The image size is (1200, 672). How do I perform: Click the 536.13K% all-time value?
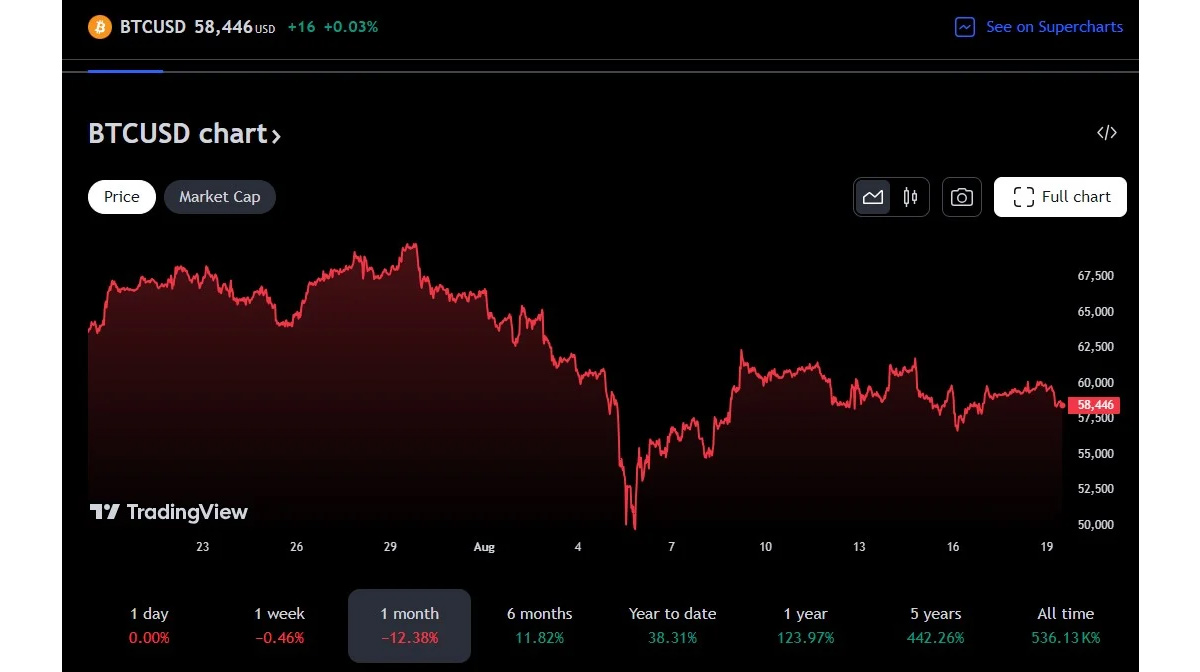click(1065, 637)
